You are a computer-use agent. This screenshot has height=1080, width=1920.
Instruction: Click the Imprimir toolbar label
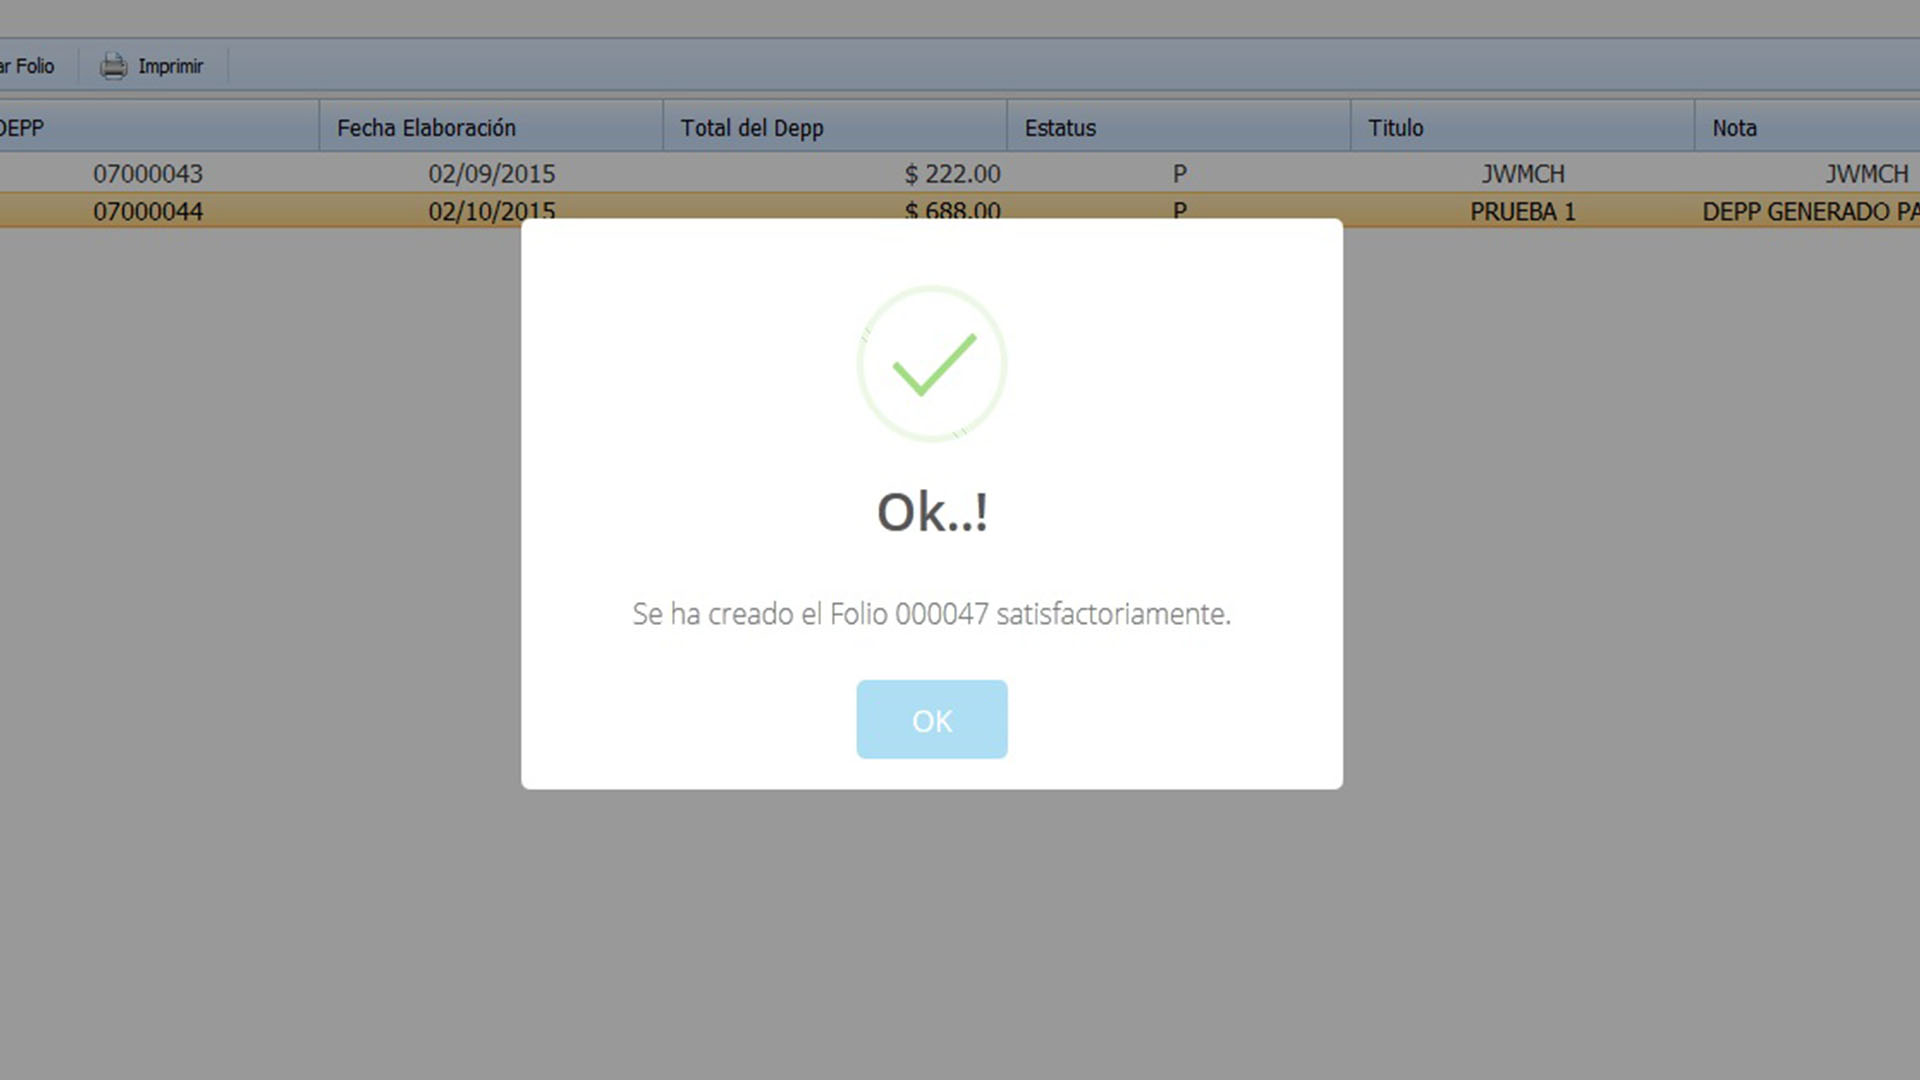click(x=170, y=66)
